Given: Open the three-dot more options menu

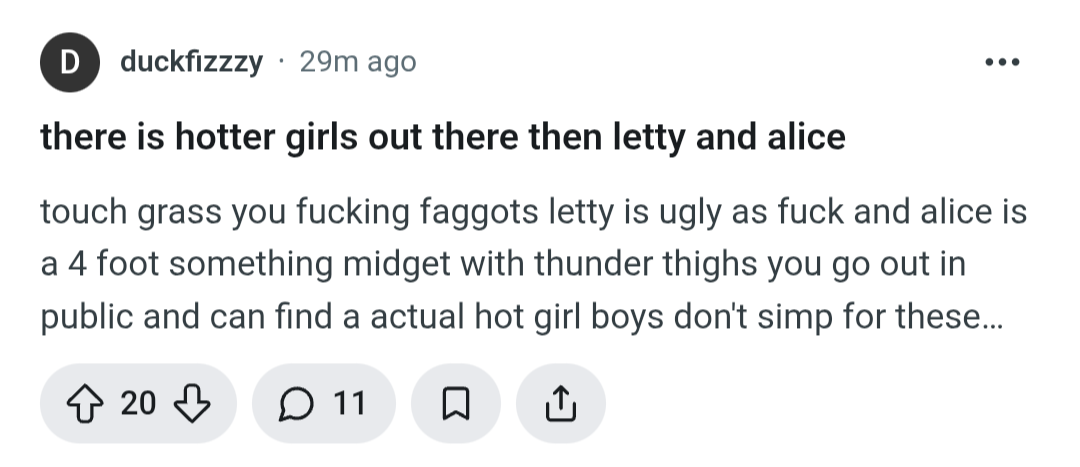Looking at the screenshot, I should point(1000,62).
